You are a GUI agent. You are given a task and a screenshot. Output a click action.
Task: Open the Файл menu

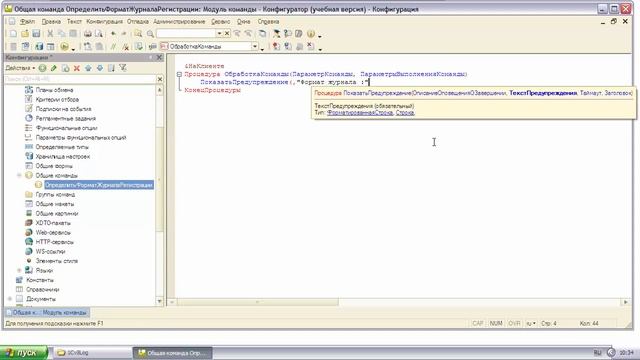[27, 22]
